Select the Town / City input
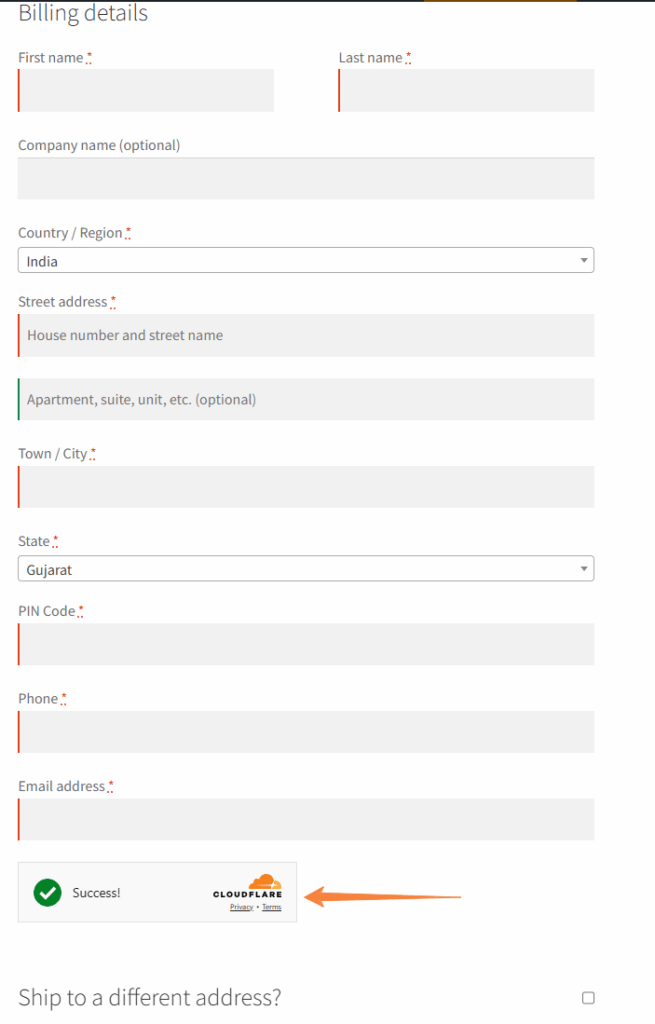Screen dimensions: 655x1024 pyautogui.click(x=306, y=487)
